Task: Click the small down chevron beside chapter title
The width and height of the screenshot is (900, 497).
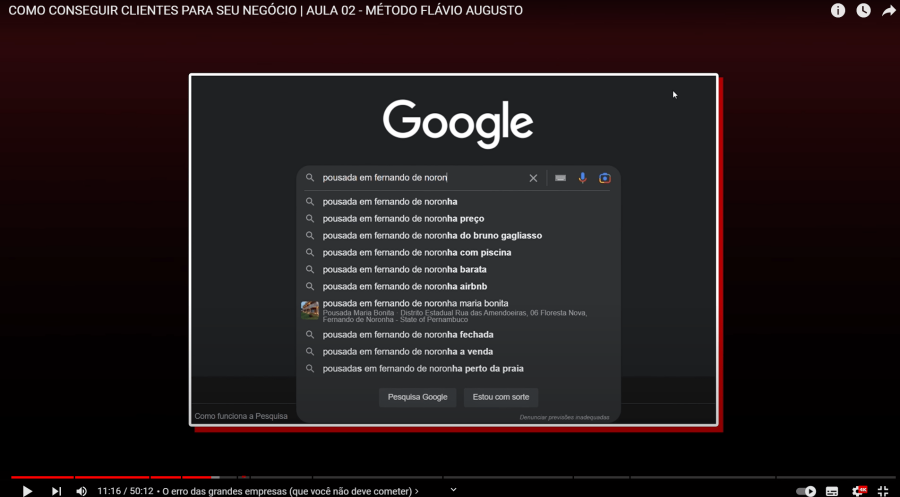Action: (453, 490)
